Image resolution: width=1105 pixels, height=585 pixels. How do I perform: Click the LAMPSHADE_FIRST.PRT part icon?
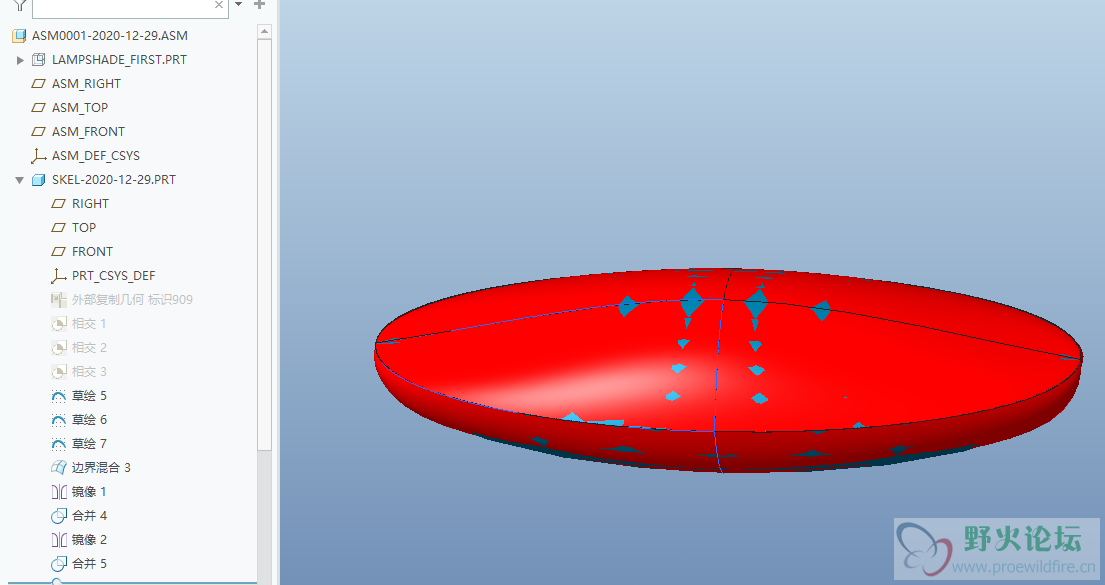click(39, 60)
